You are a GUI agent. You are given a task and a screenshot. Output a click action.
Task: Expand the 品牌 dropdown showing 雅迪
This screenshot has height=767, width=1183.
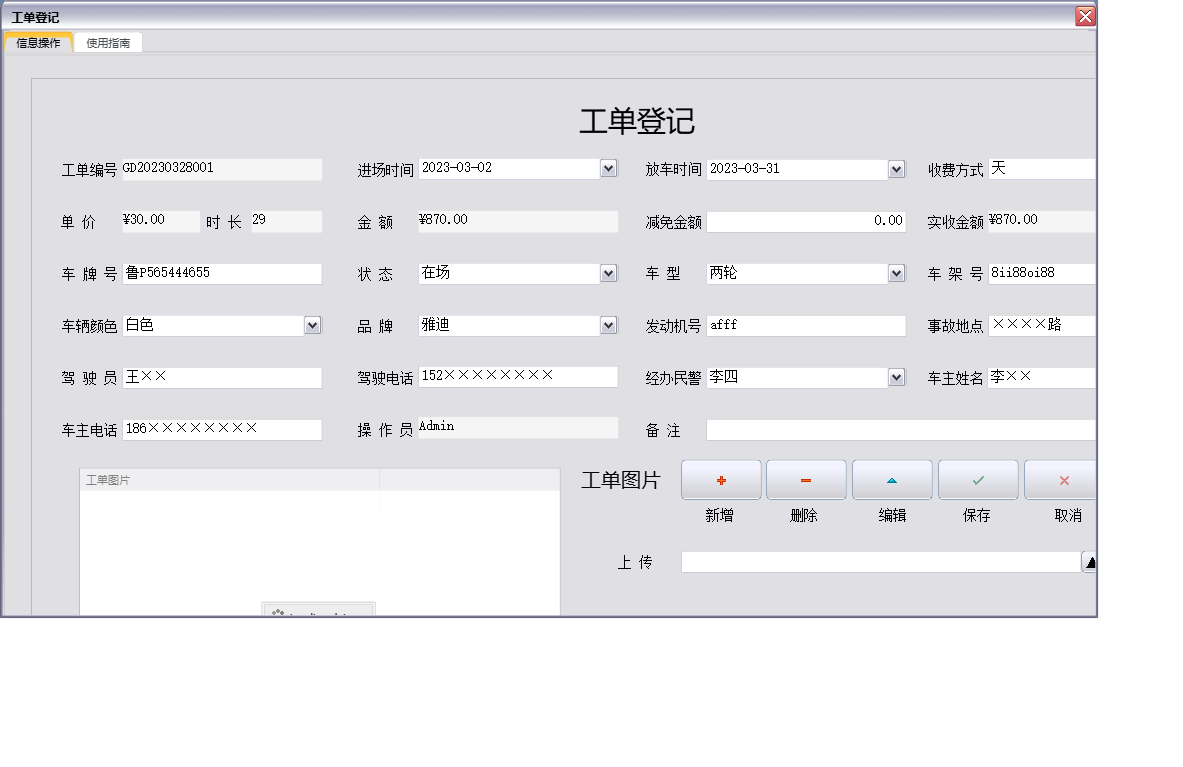coord(607,325)
